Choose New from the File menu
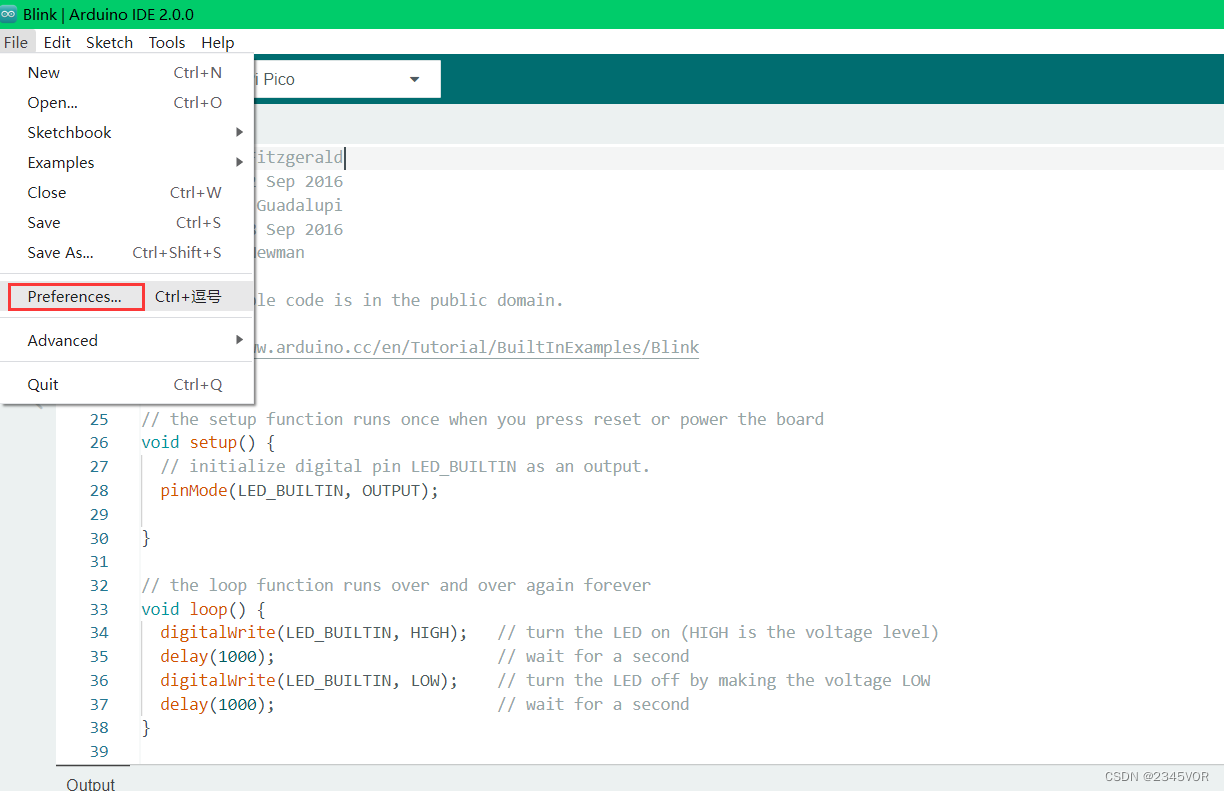Image resolution: width=1224 pixels, height=791 pixels. (127, 72)
